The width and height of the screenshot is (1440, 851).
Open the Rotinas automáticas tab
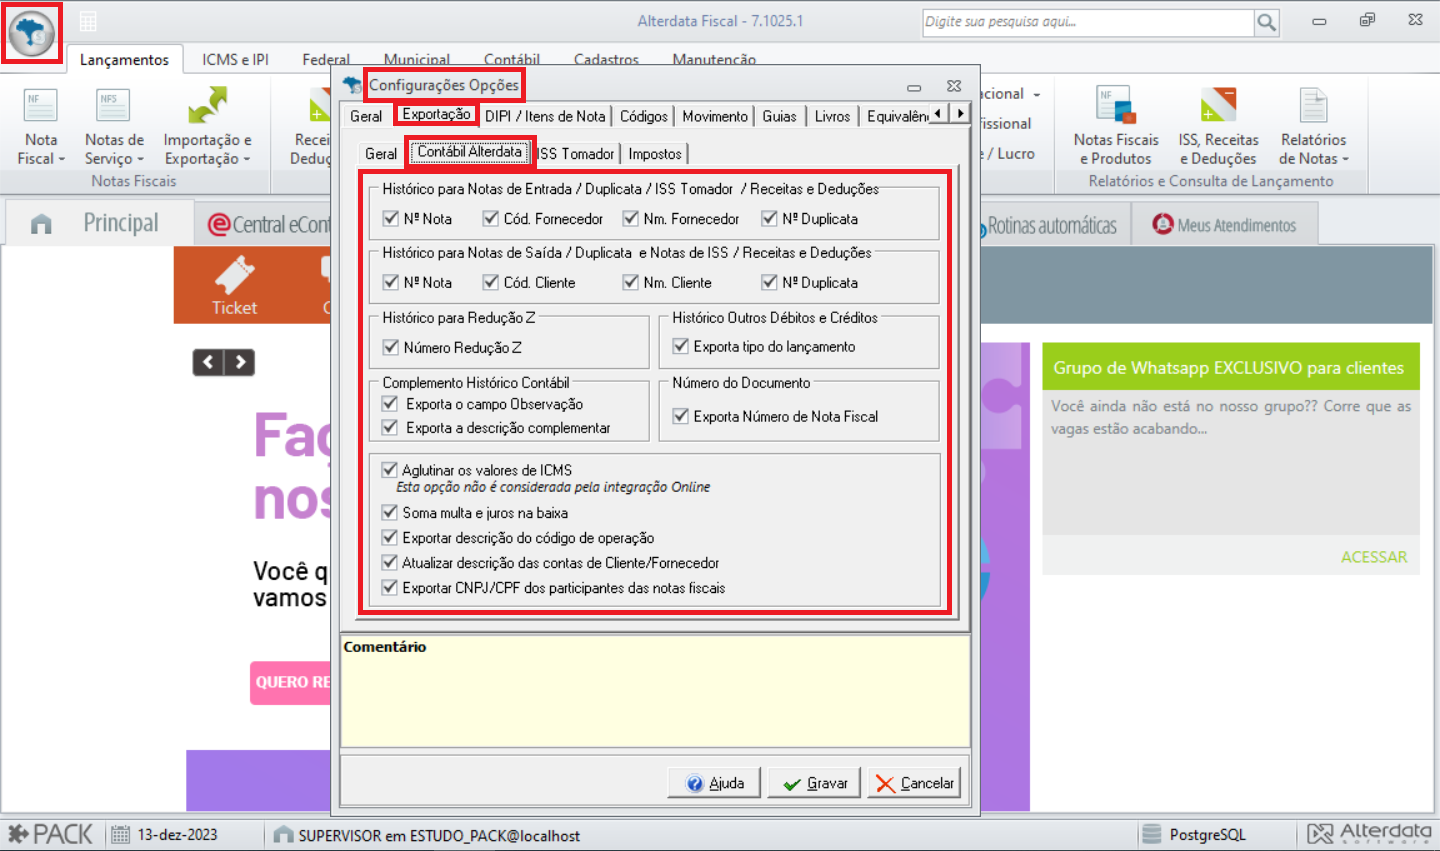tap(1052, 225)
